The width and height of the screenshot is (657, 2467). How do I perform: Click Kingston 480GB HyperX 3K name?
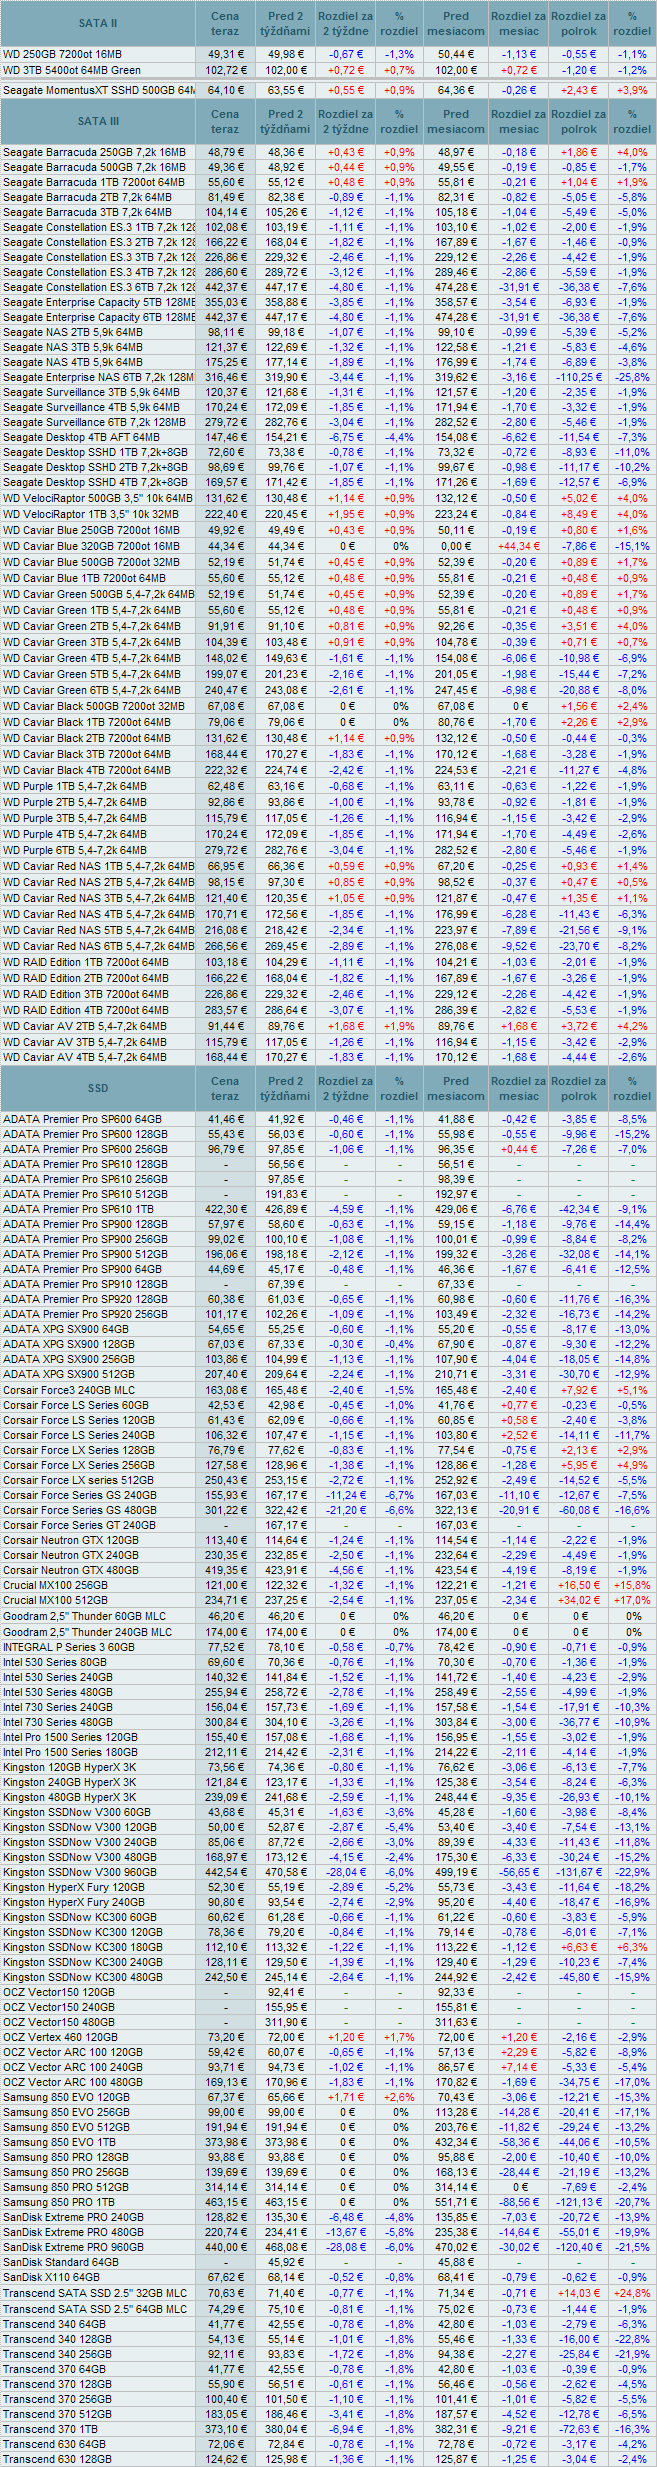point(70,1797)
